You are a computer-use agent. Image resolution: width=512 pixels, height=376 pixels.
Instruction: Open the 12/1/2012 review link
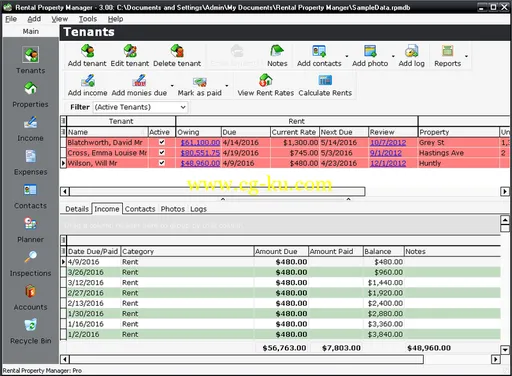388,163
